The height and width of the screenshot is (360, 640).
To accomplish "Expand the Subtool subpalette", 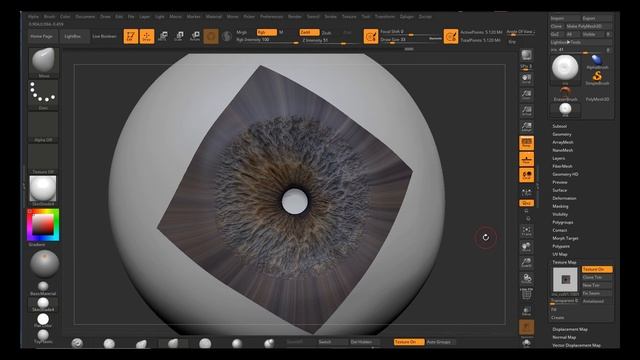I will coord(560,126).
